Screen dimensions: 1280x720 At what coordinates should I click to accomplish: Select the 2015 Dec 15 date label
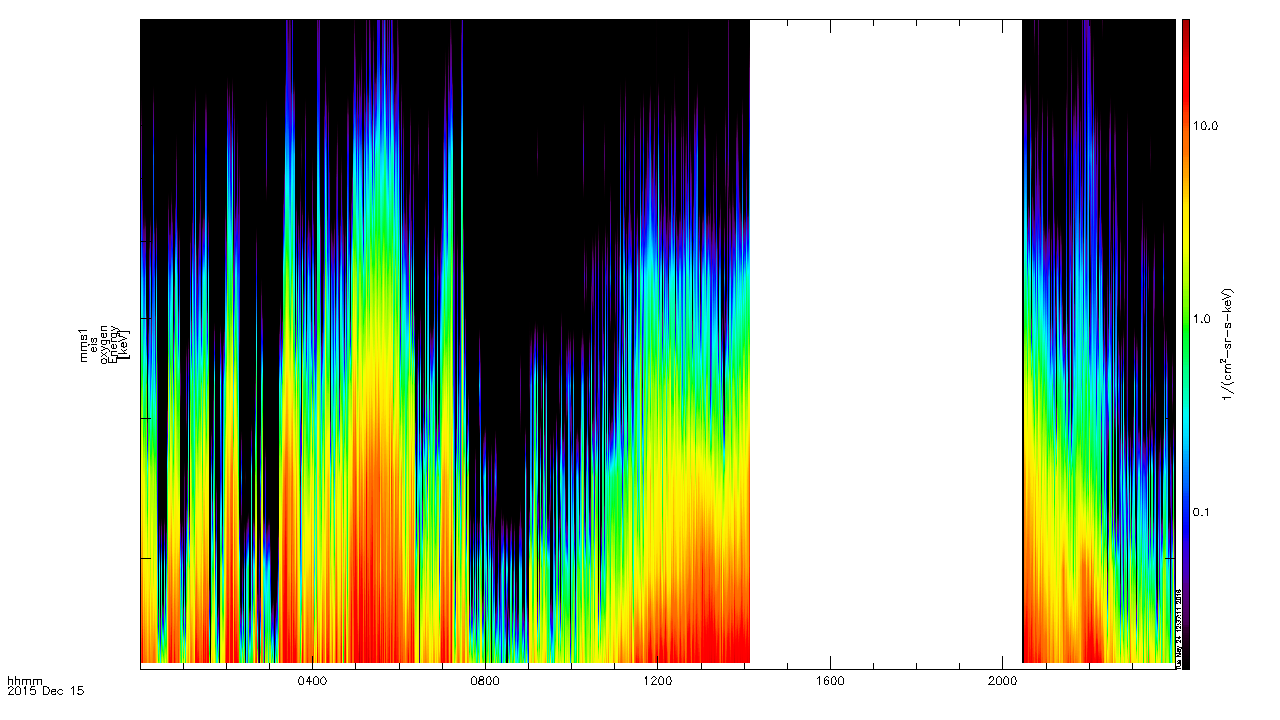[46, 690]
